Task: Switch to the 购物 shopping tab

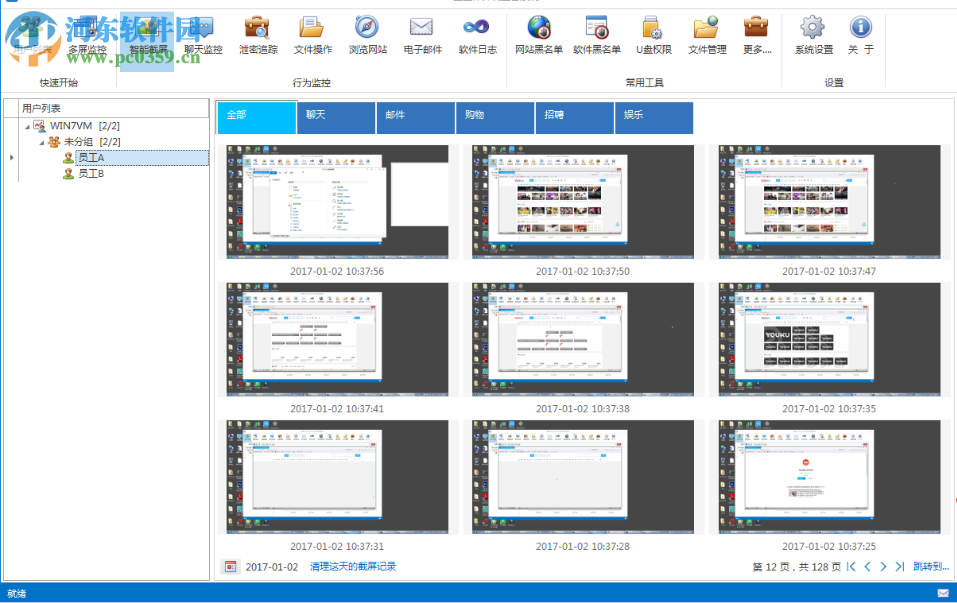Action: 495,117
